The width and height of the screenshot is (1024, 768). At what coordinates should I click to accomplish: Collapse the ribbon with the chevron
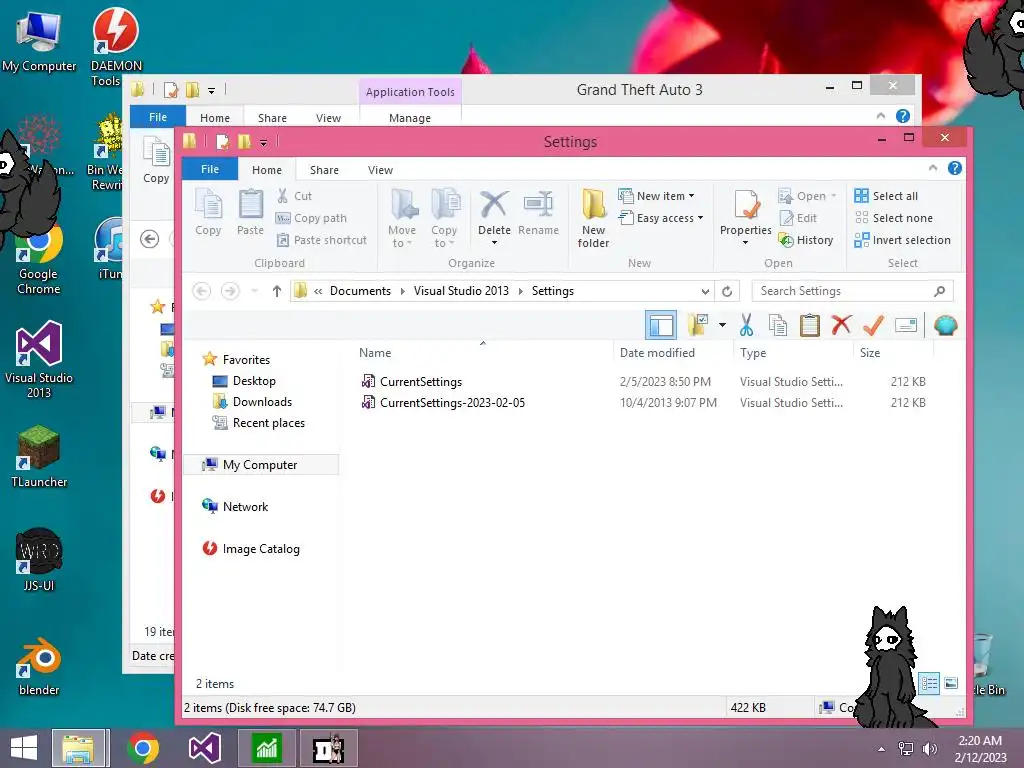click(x=933, y=168)
